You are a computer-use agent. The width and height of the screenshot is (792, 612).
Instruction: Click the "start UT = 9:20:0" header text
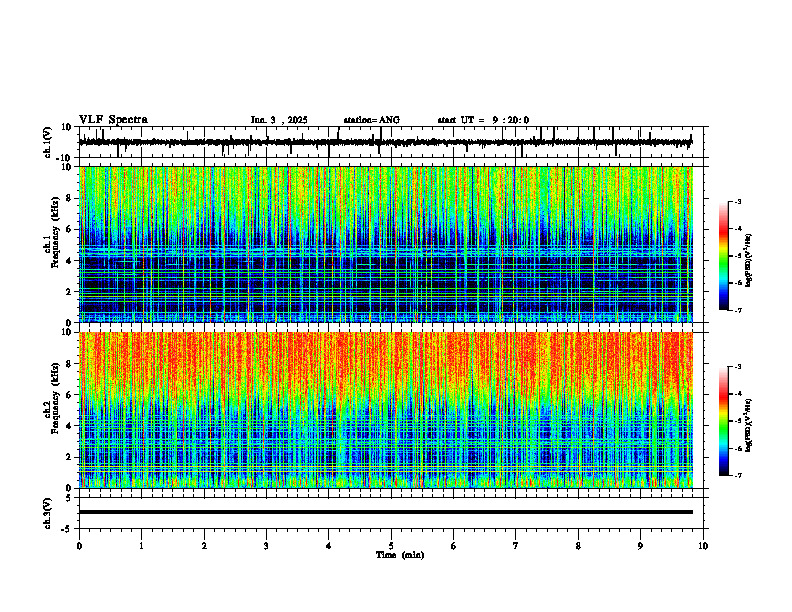[483, 120]
